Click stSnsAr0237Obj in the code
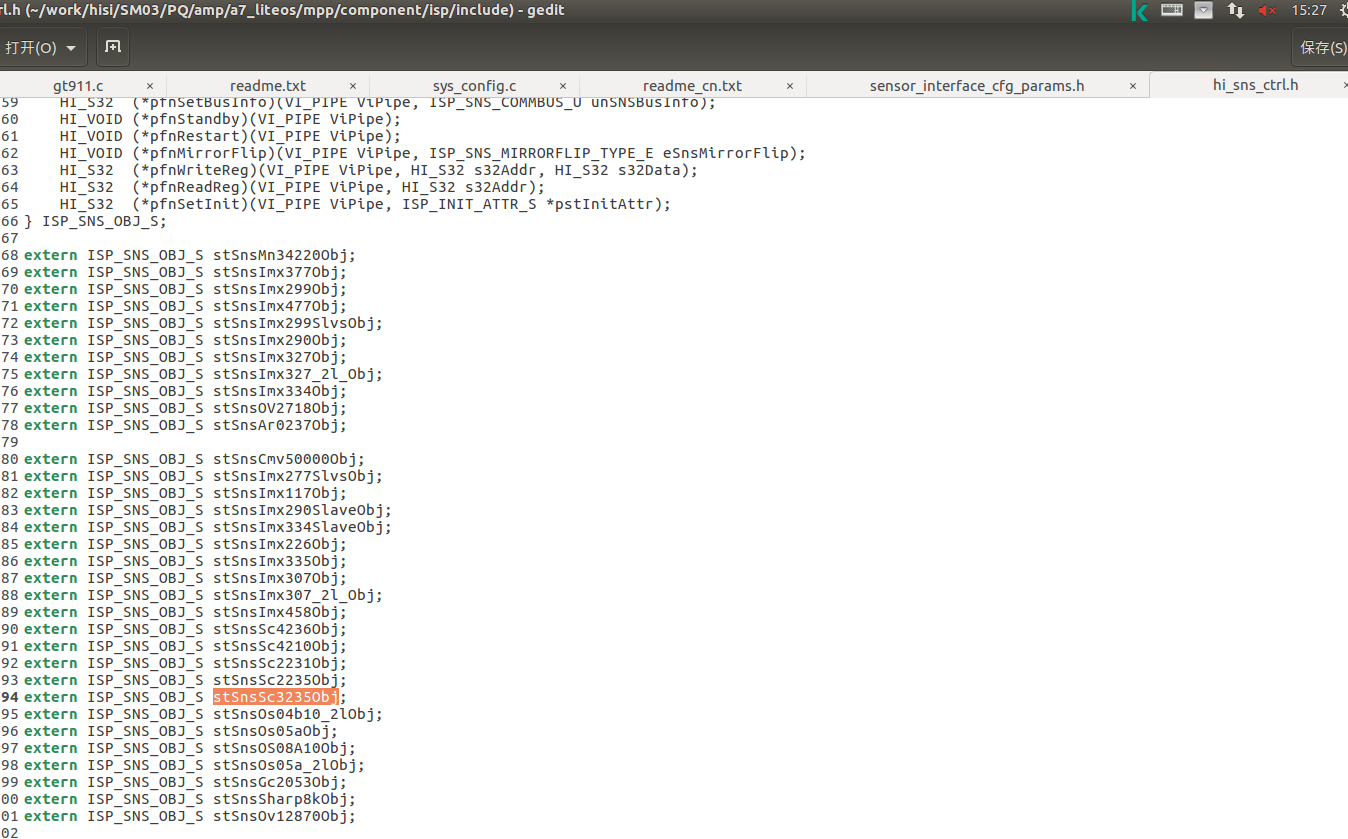 coord(276,425)
